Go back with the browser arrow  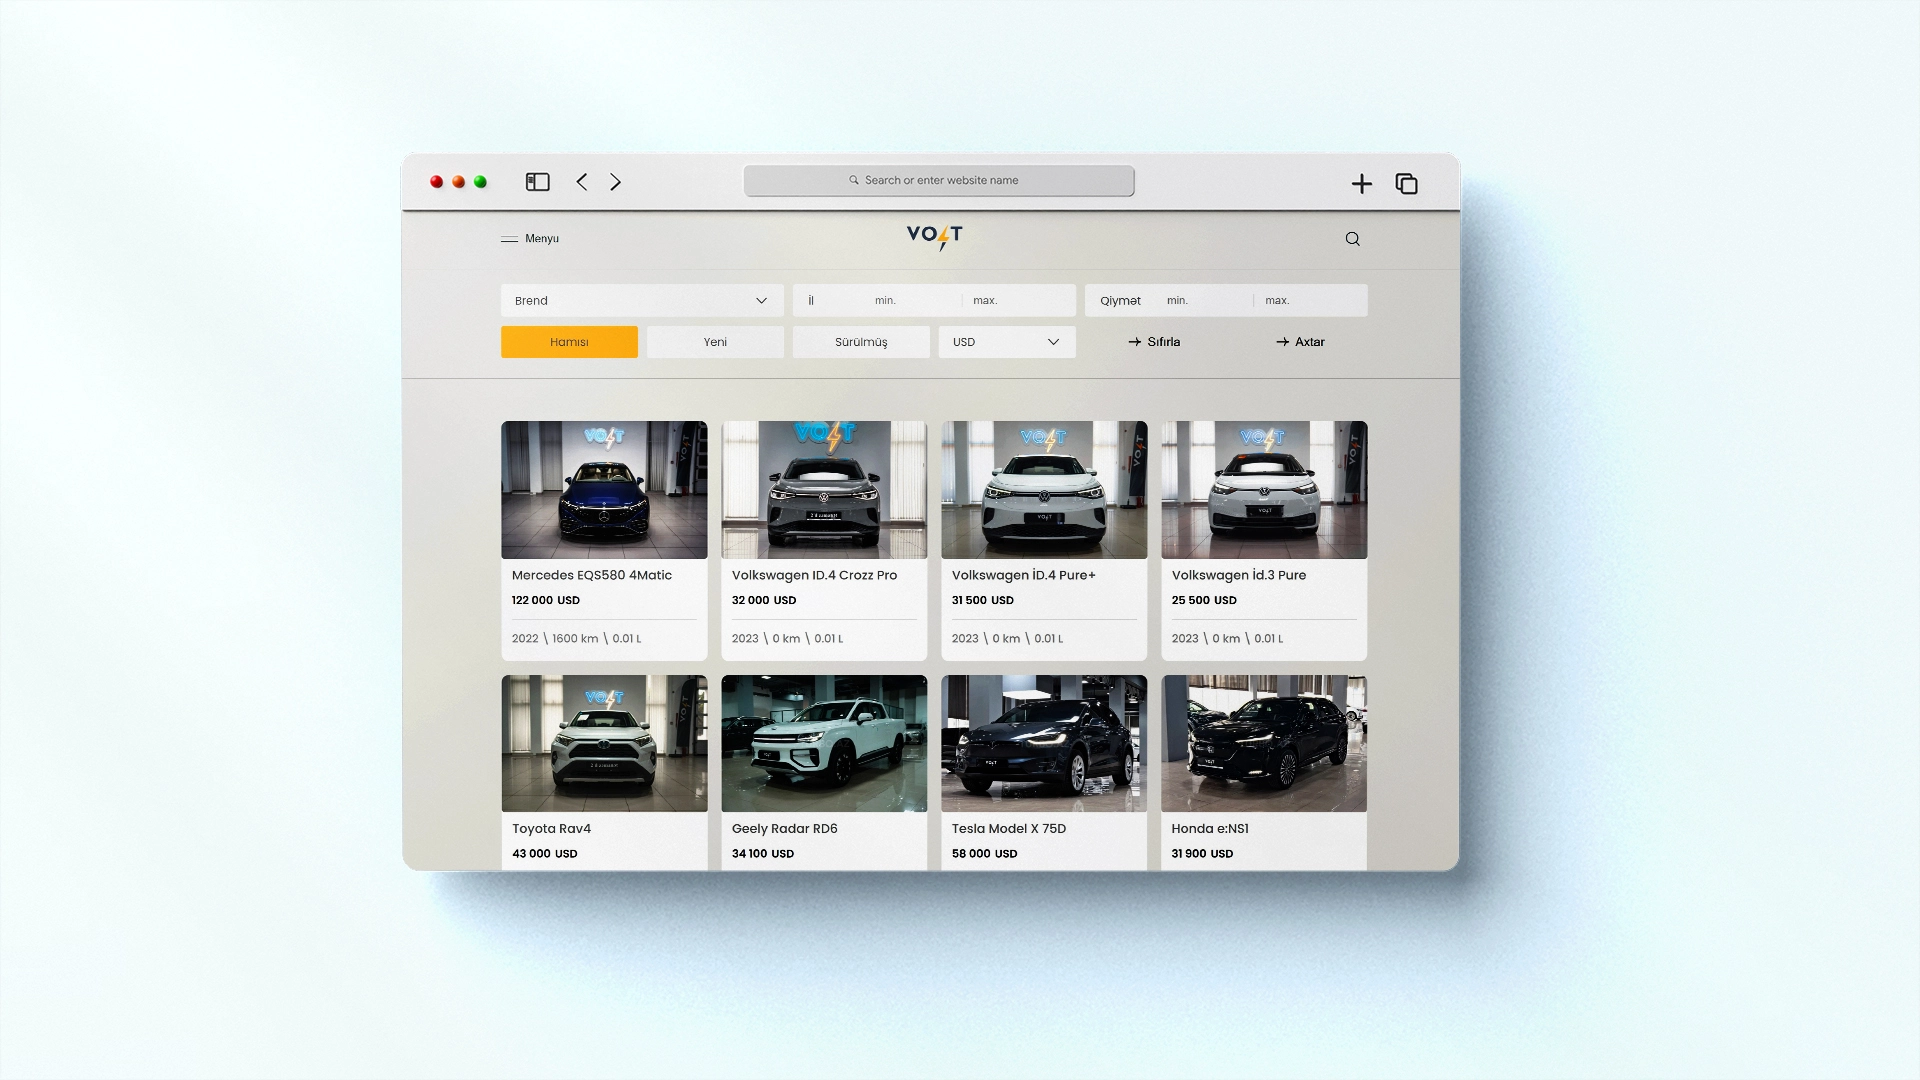582,182
